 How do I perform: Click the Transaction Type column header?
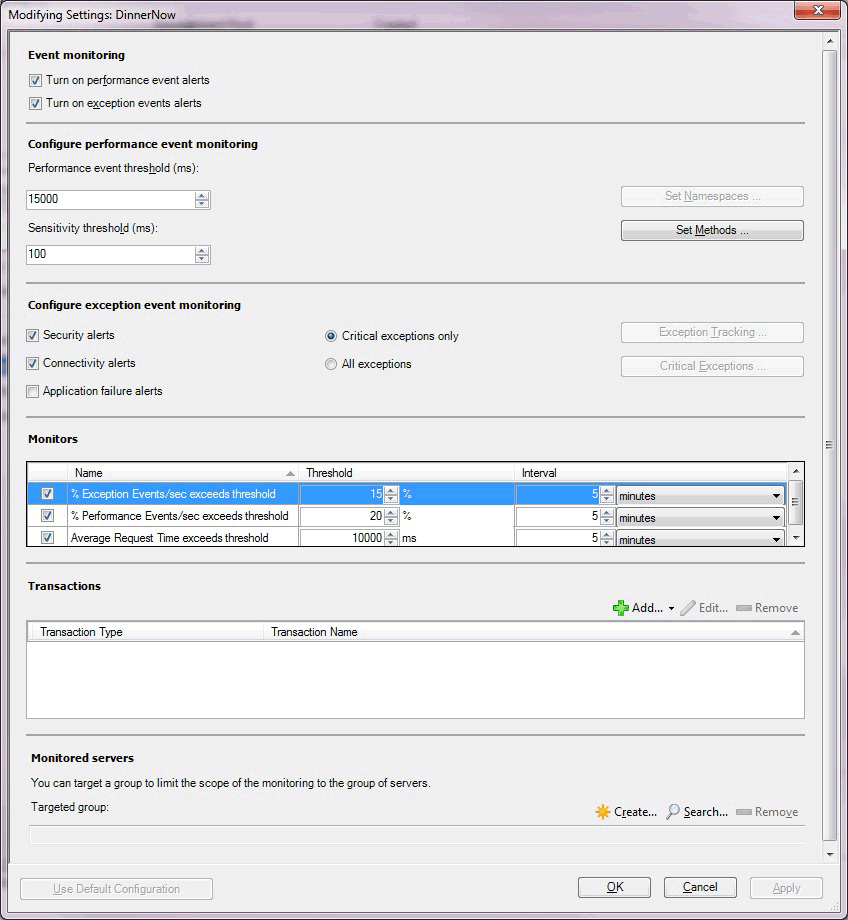coord(146,632)
